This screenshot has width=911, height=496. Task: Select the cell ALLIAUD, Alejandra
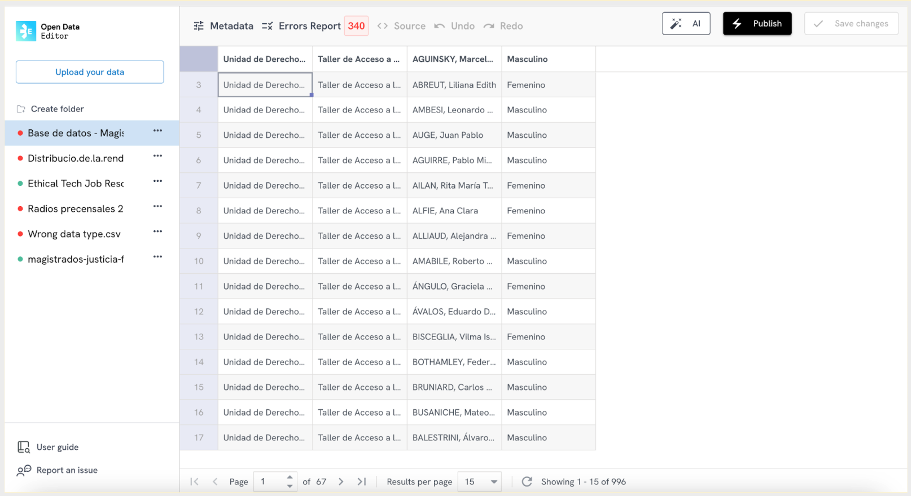[x=454, y=236]
